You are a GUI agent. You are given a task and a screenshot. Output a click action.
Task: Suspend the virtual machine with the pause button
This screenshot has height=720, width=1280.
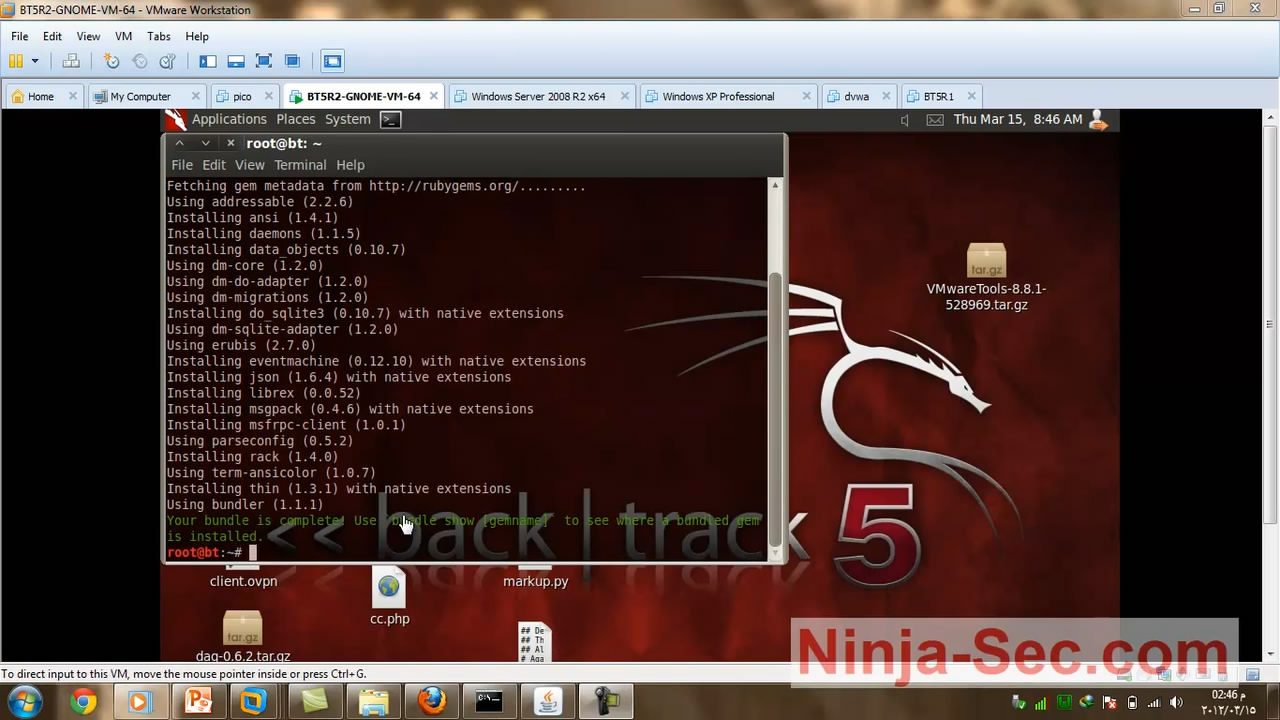16,61
